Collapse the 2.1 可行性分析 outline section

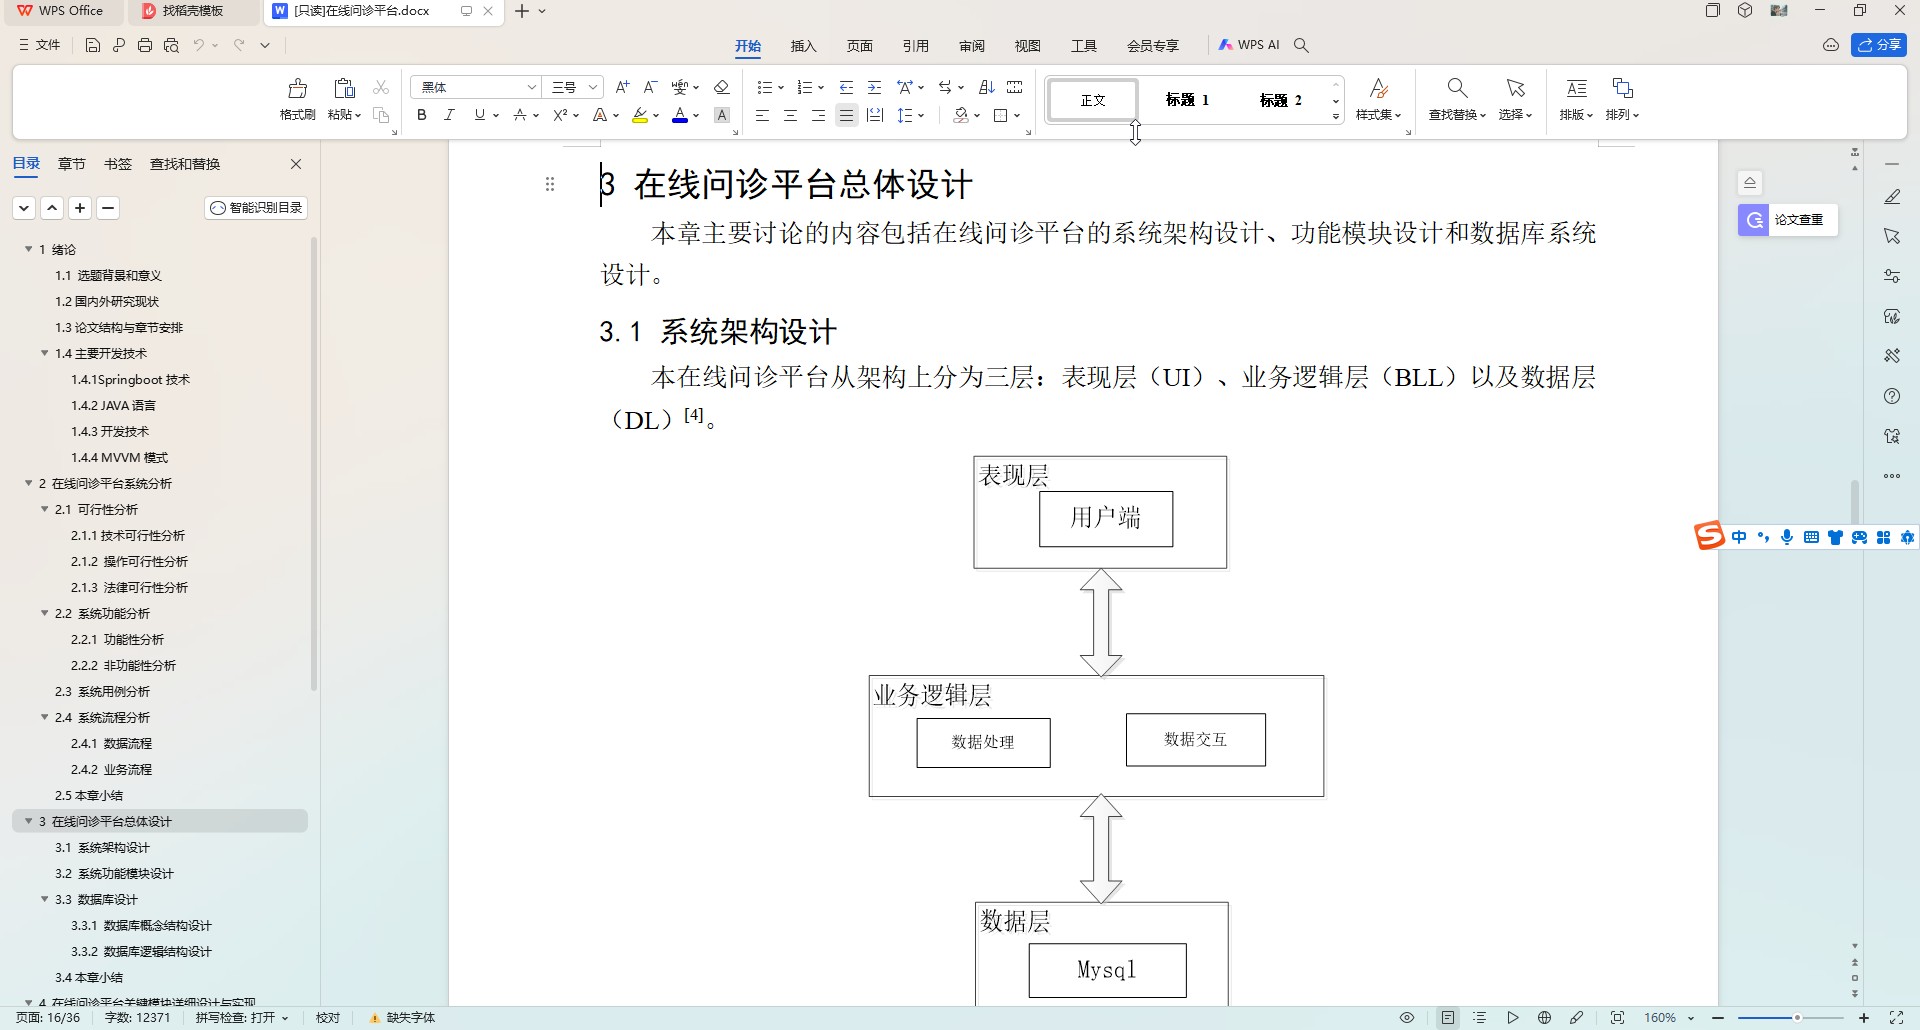tap(45, 509)
